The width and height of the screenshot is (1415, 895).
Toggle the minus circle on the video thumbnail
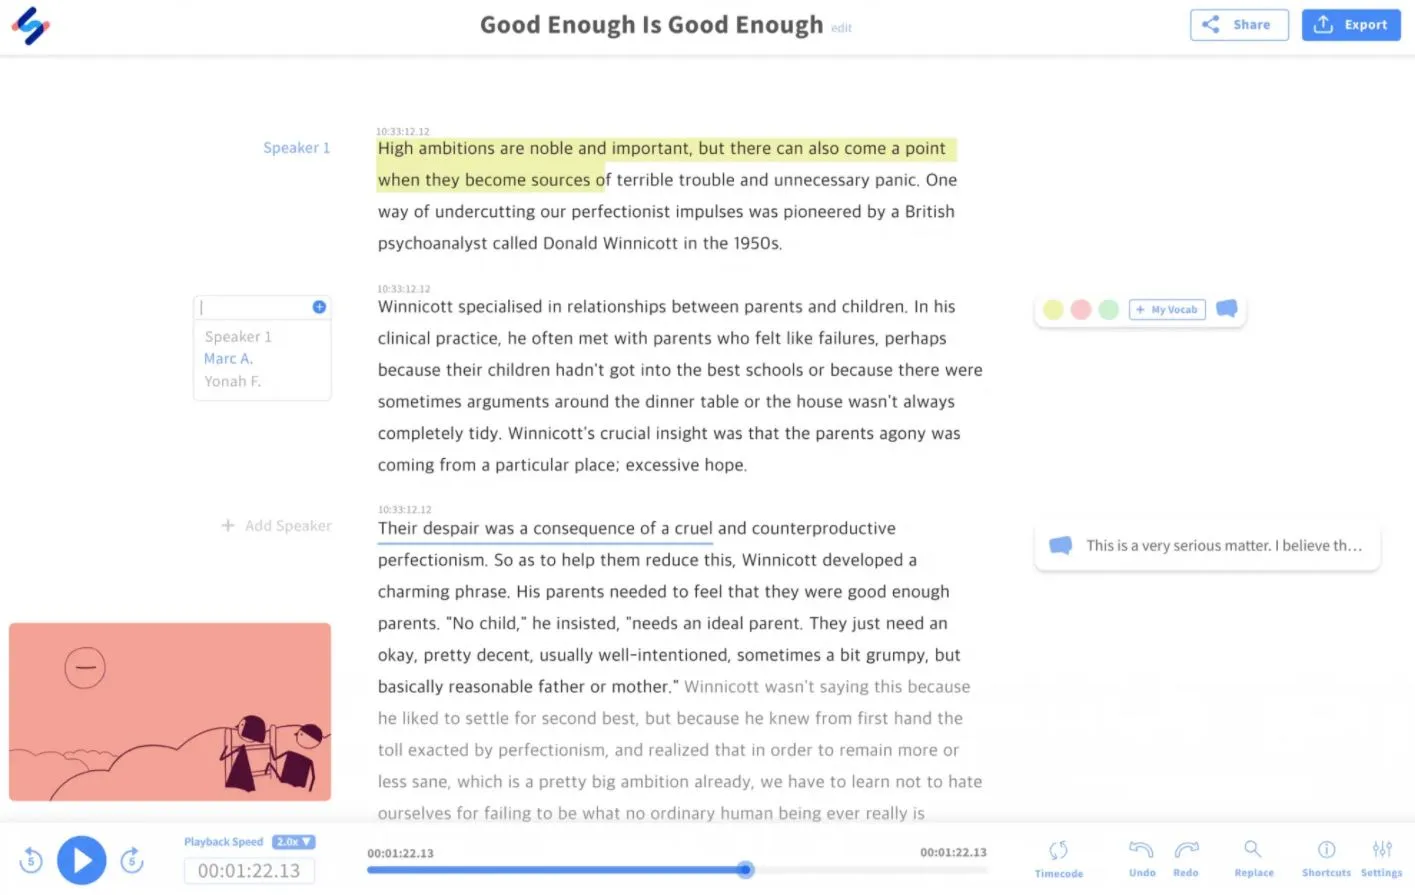(x=85, y=667)
